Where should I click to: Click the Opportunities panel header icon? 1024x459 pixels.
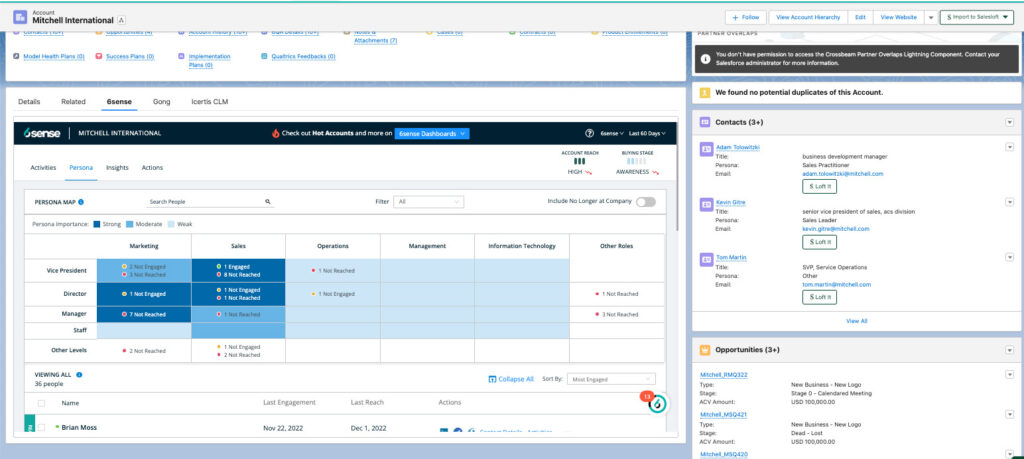point(704,350)
